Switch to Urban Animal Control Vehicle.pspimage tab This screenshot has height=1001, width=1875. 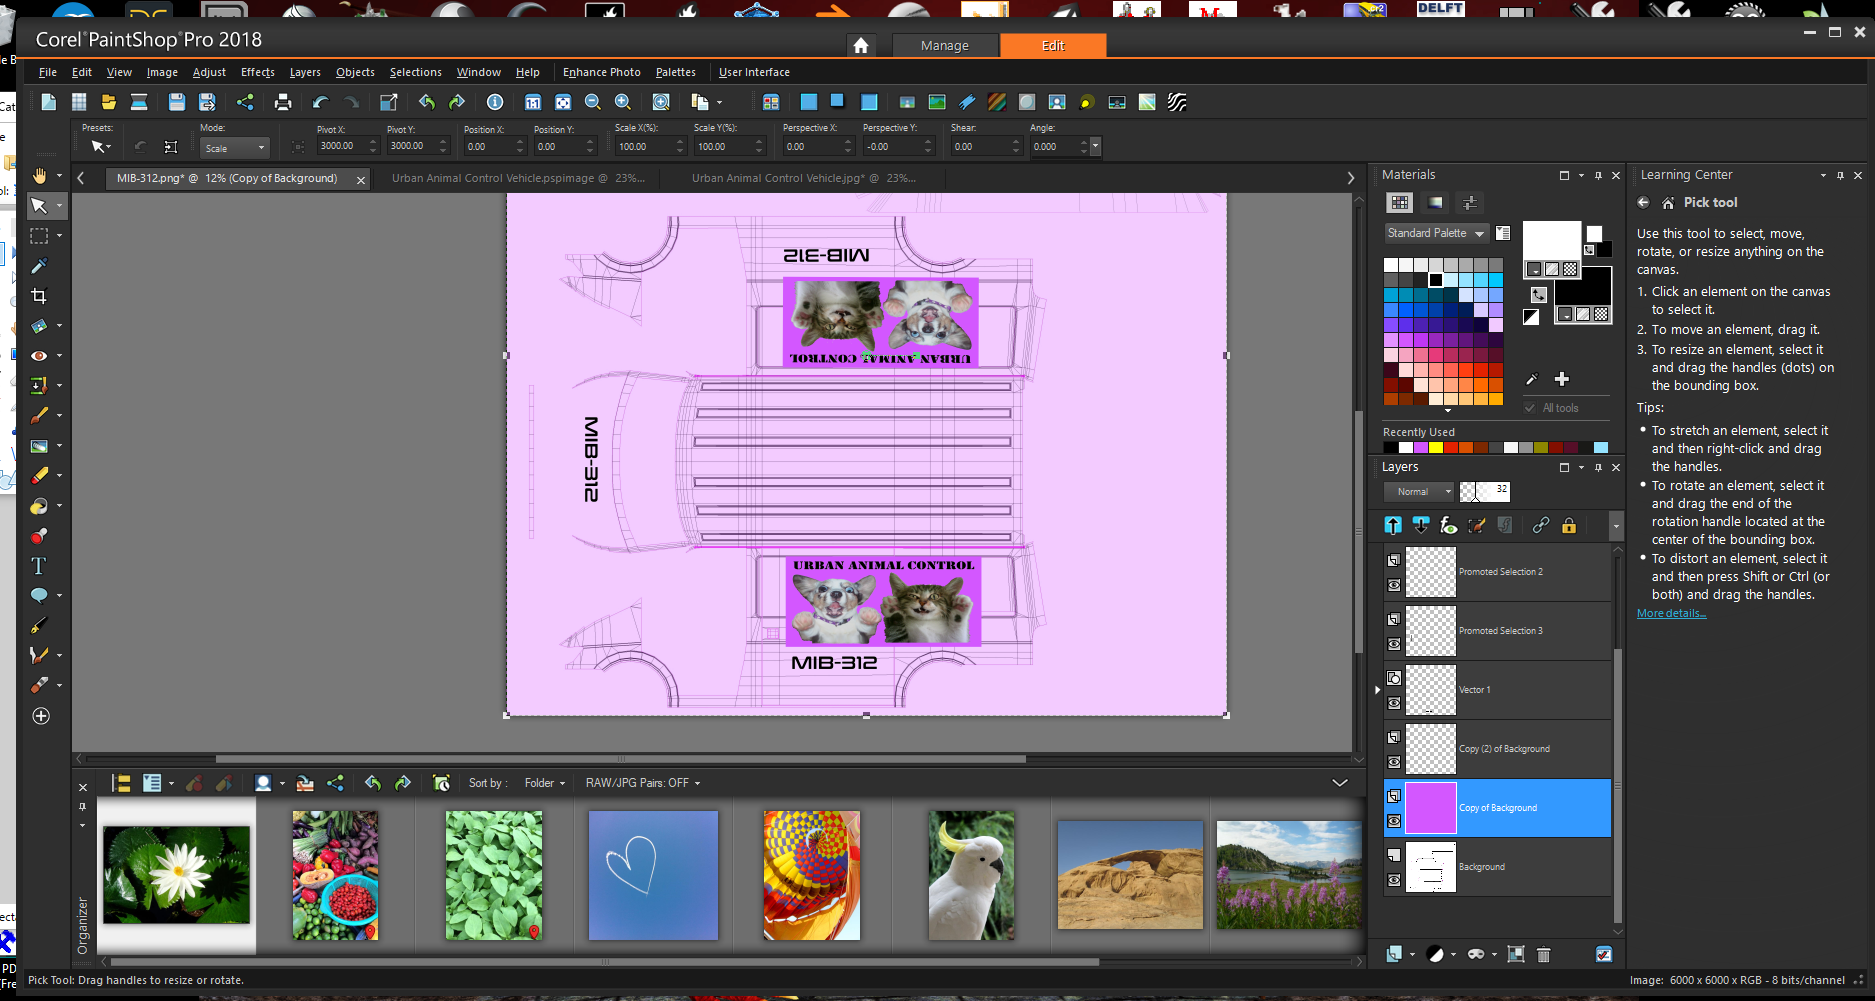pyautogui.click(x=518, y=178)
